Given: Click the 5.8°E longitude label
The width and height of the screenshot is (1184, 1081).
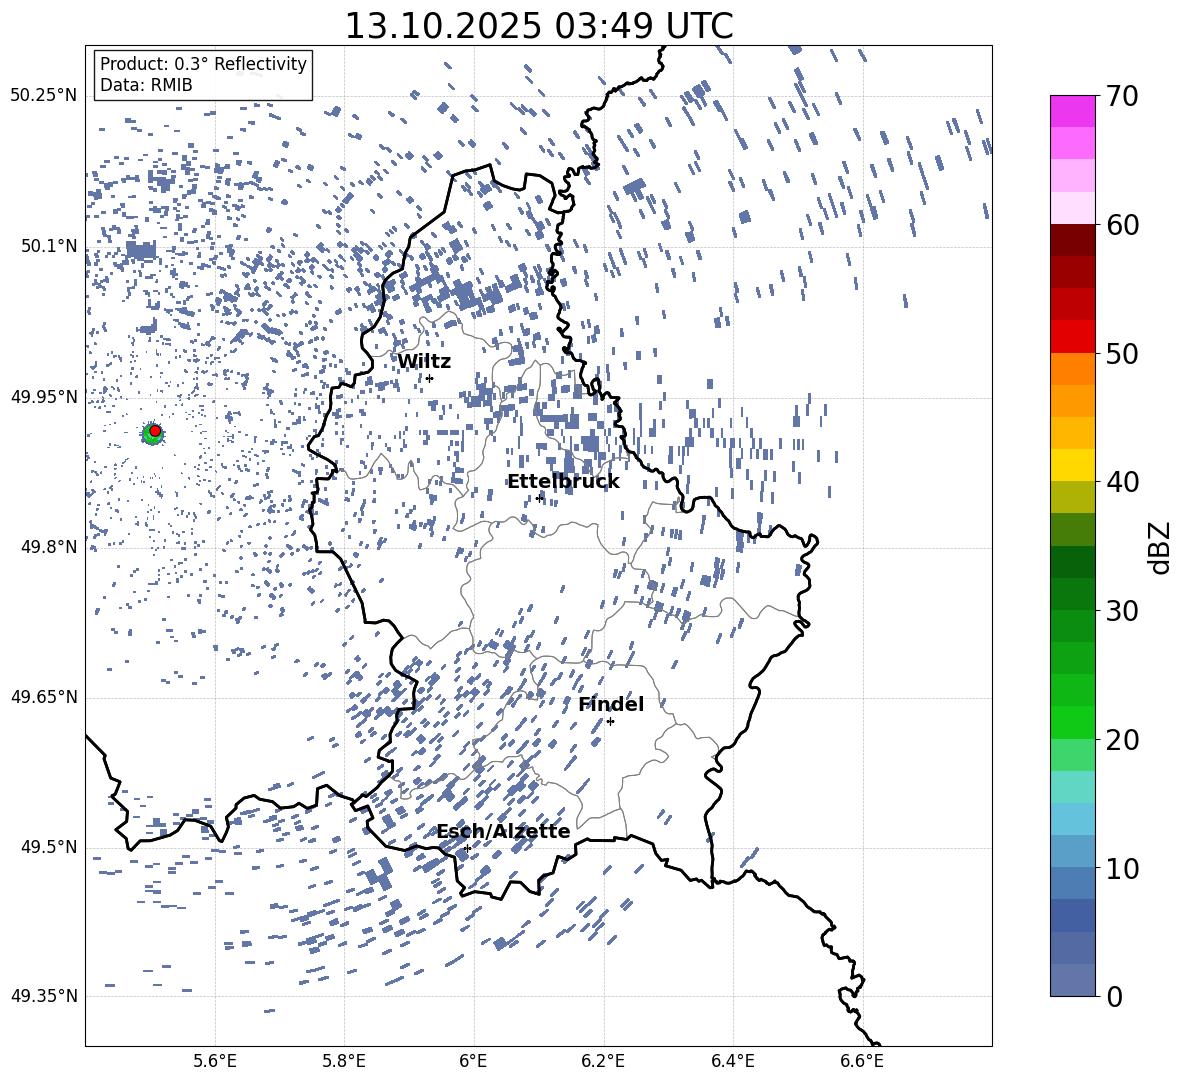Looking at the screenshot, I should click(x=344, y=1061).
